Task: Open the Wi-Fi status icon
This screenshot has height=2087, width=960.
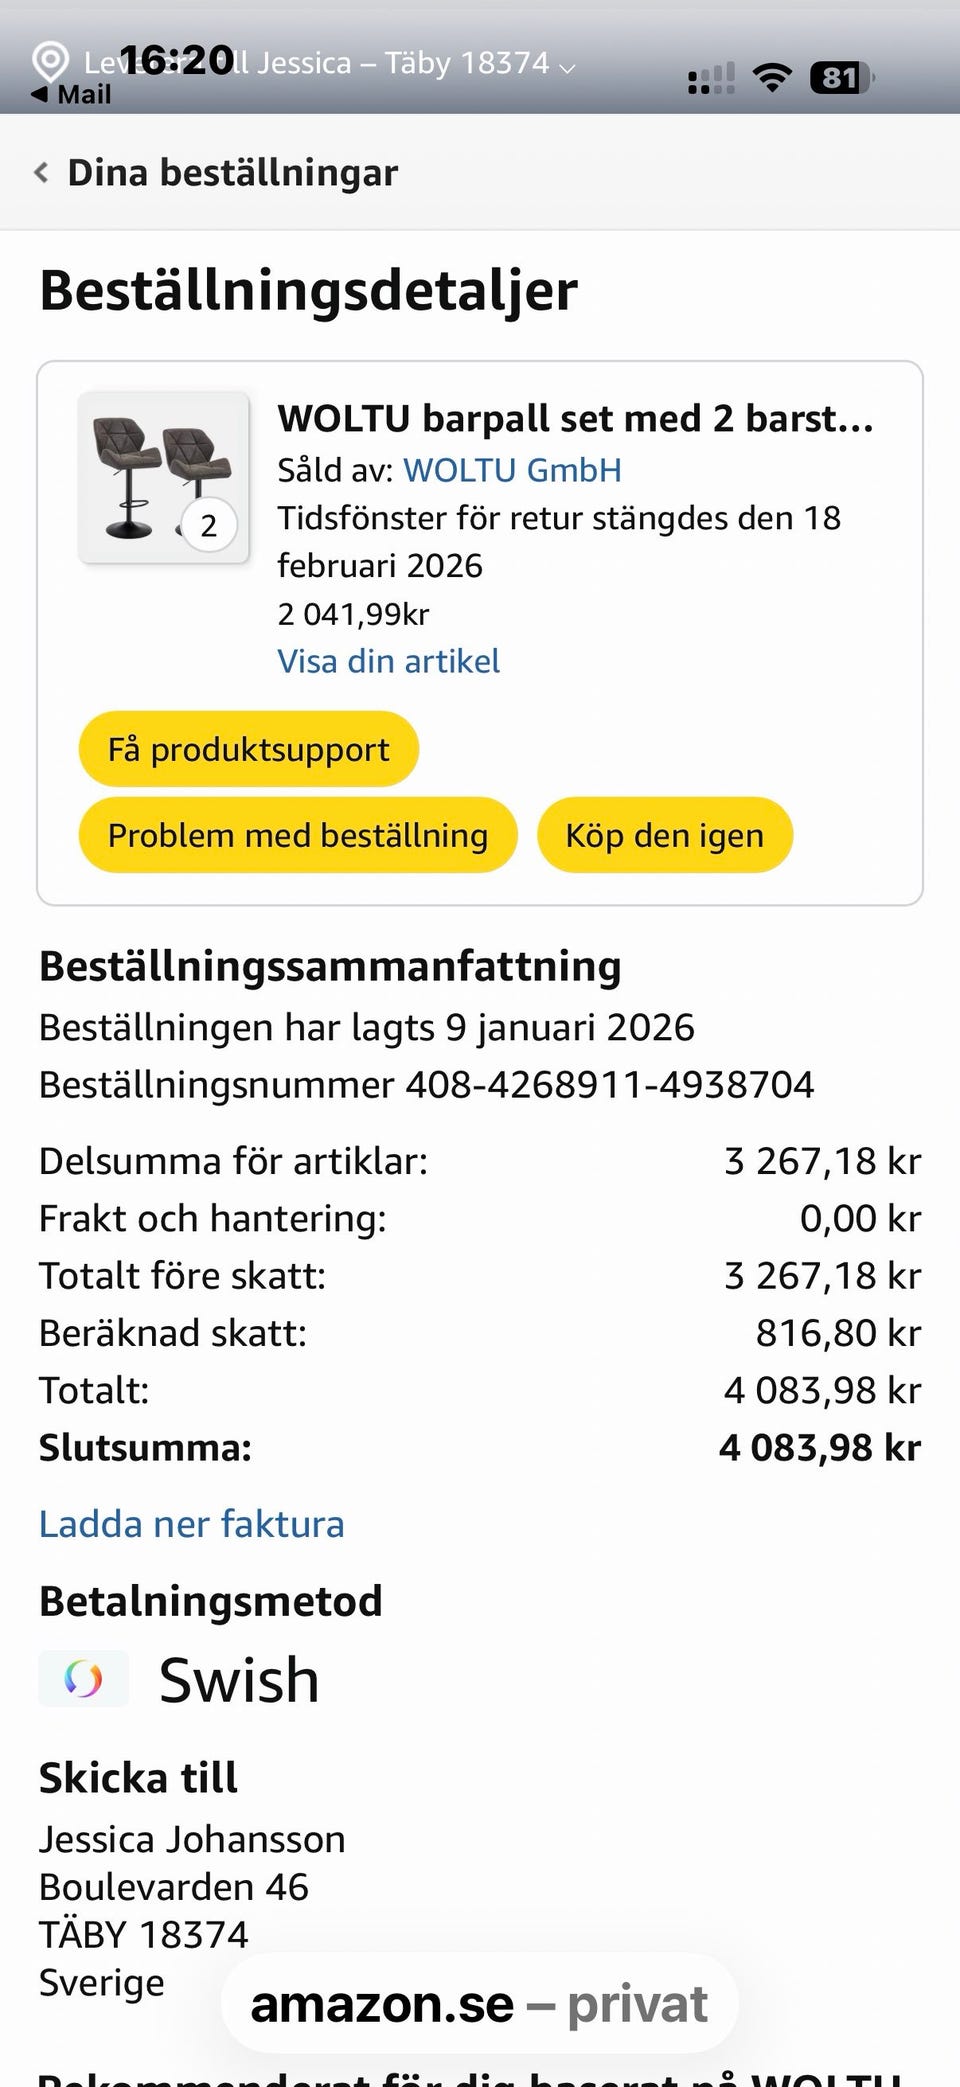Action: [x=771, y=77]
